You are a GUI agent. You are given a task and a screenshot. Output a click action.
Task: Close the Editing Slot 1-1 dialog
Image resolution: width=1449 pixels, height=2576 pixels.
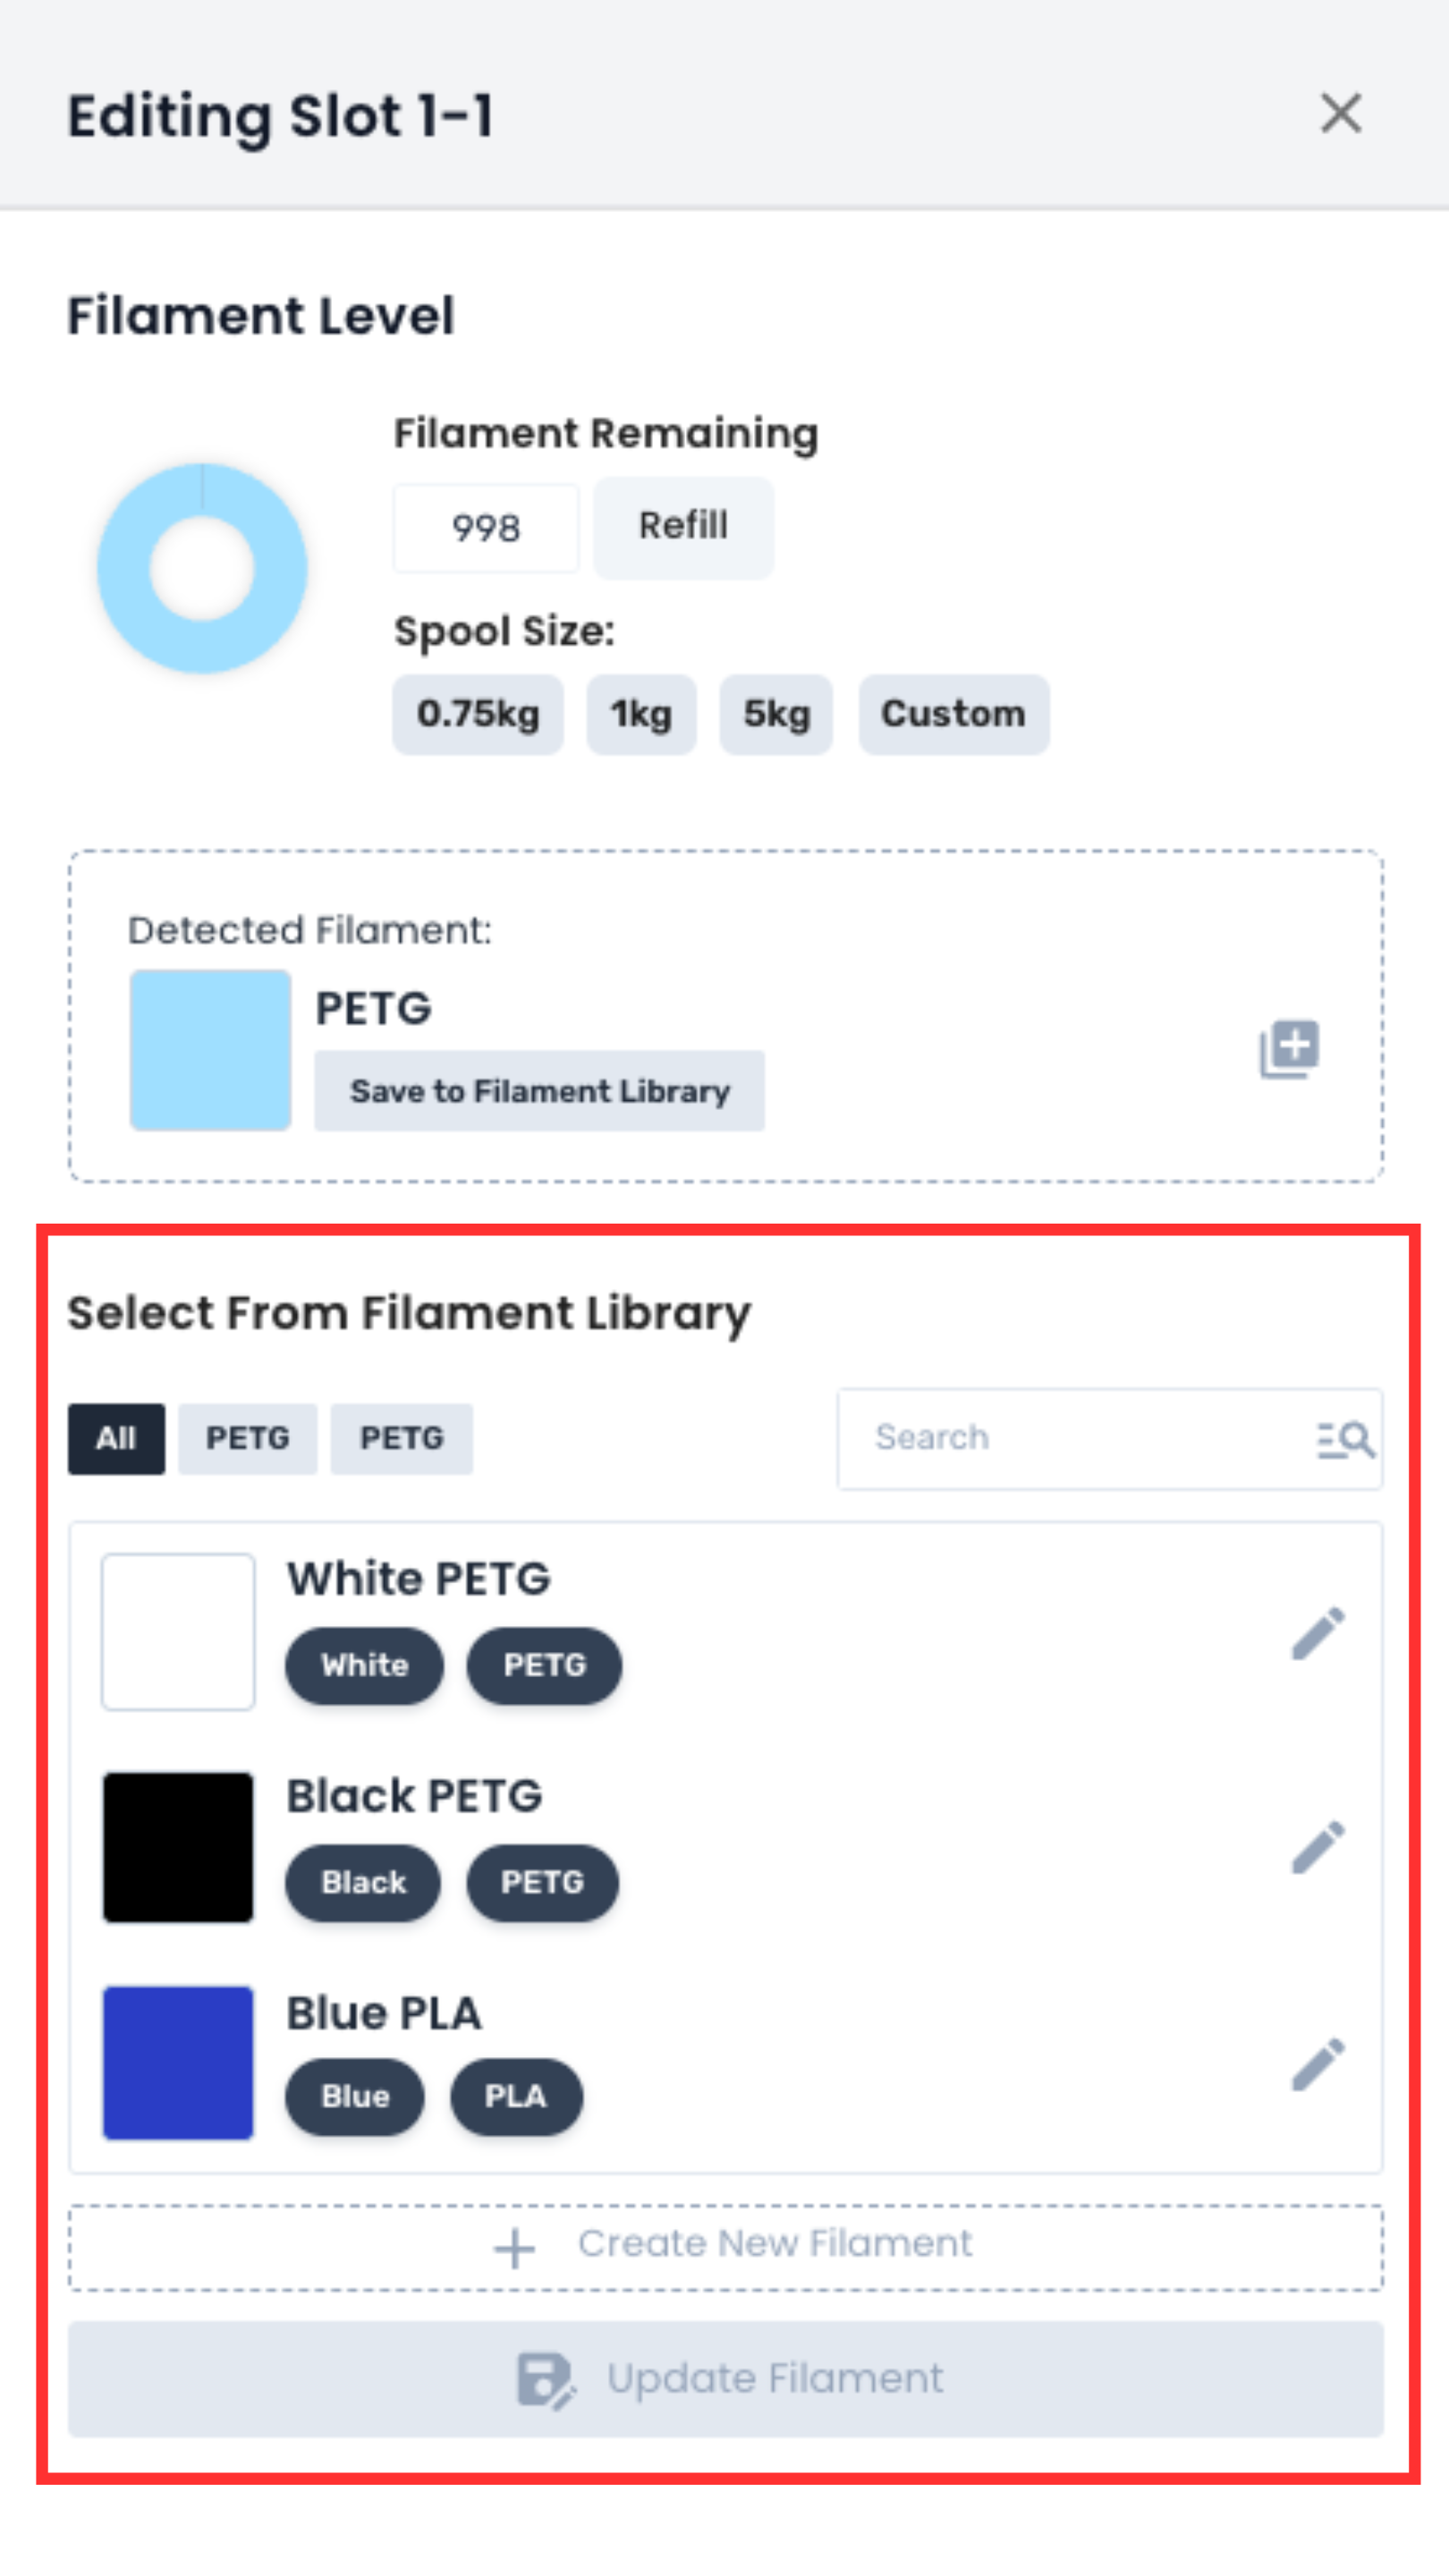[x=1340, y=113]
